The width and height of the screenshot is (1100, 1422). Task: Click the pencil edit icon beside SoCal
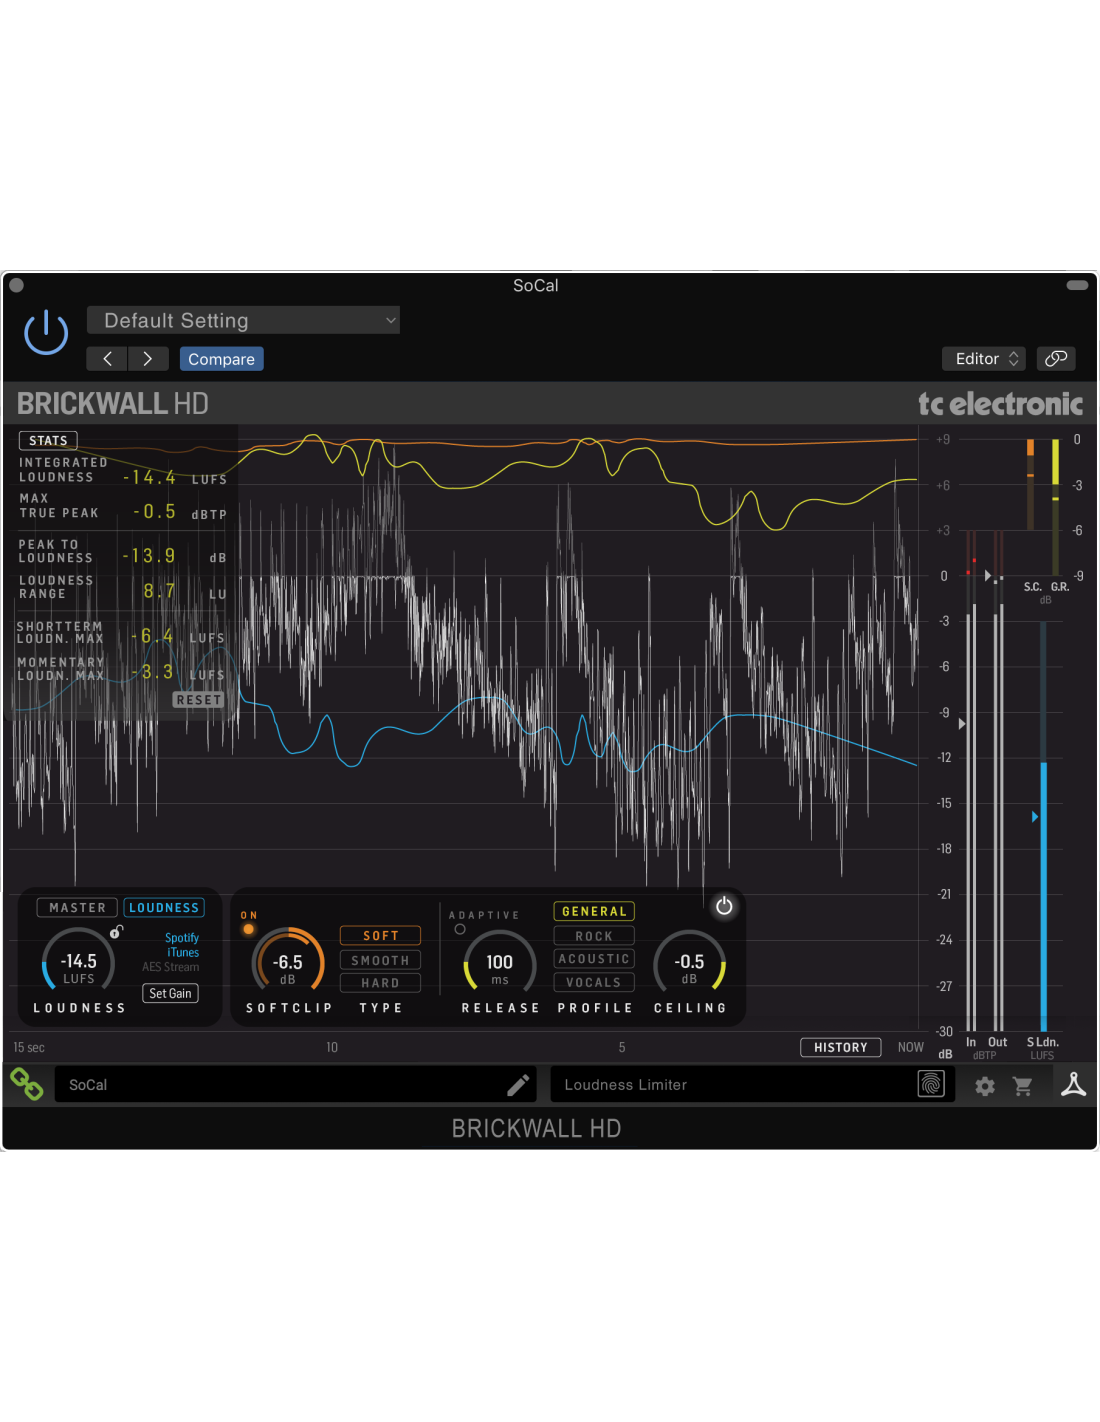coord(518,1085)
